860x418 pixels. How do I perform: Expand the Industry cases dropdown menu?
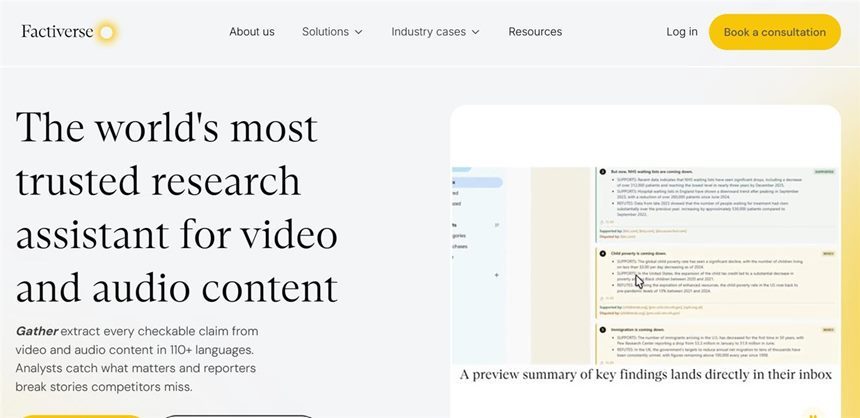(435, 32)
